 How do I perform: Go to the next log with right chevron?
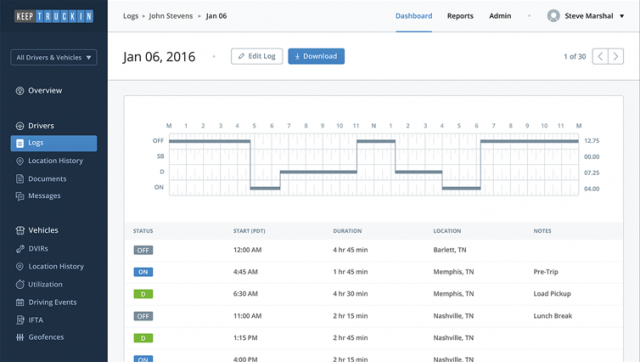point(616,56)
